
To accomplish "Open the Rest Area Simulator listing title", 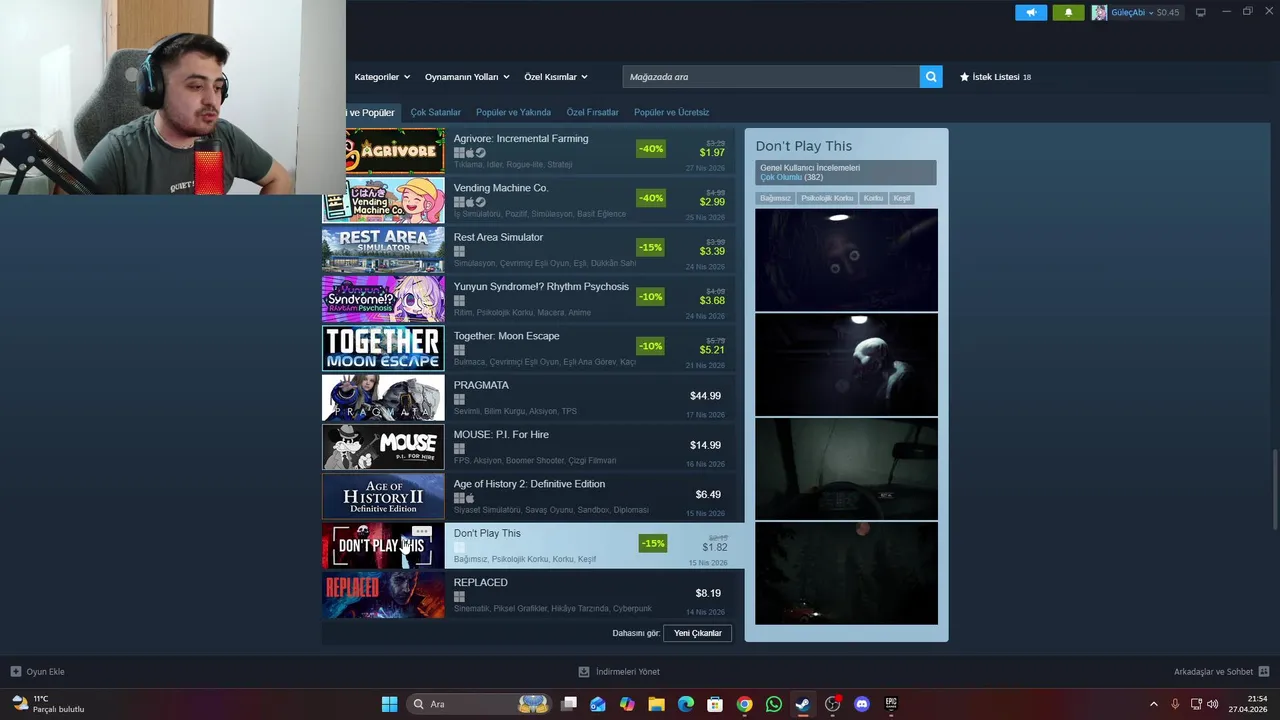I will [498, 237].
